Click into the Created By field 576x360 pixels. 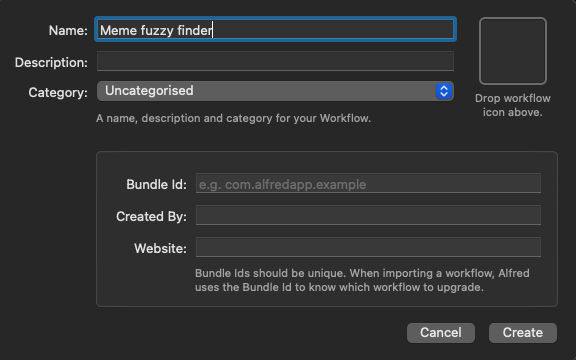pos(368,215)
